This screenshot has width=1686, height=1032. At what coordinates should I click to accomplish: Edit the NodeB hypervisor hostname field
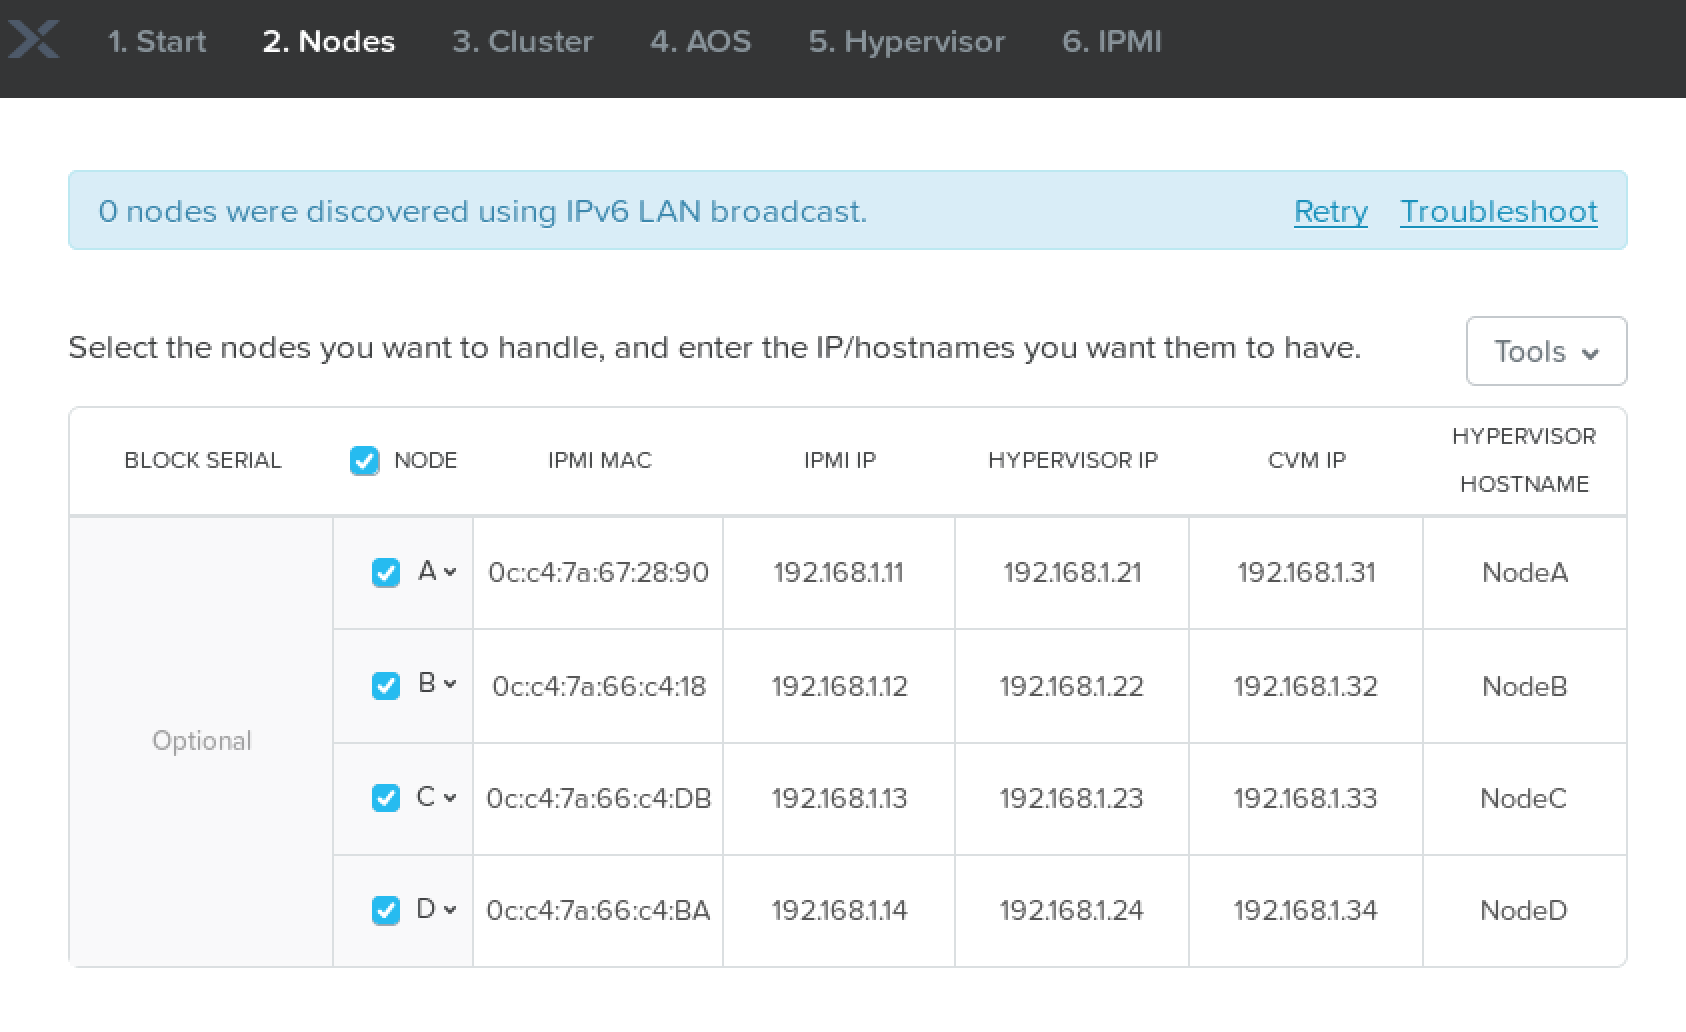1524,686
